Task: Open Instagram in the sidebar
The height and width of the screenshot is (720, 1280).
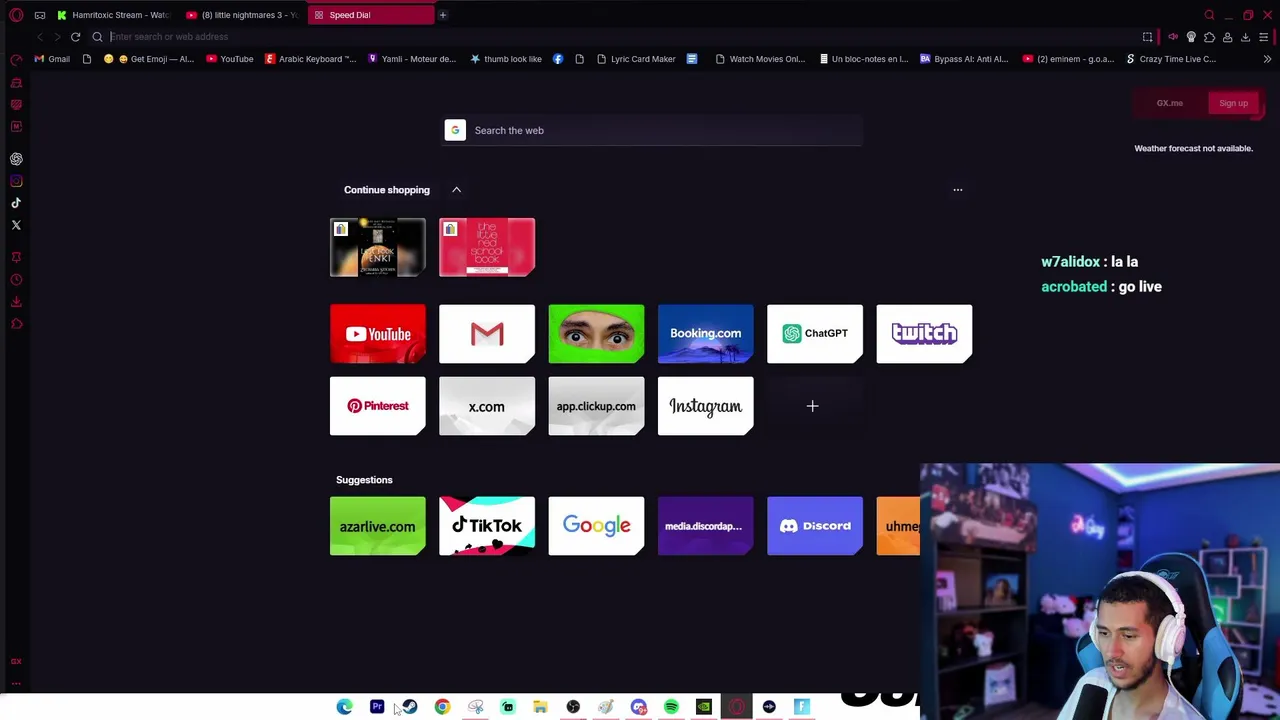Action: (x=16, y=181)
